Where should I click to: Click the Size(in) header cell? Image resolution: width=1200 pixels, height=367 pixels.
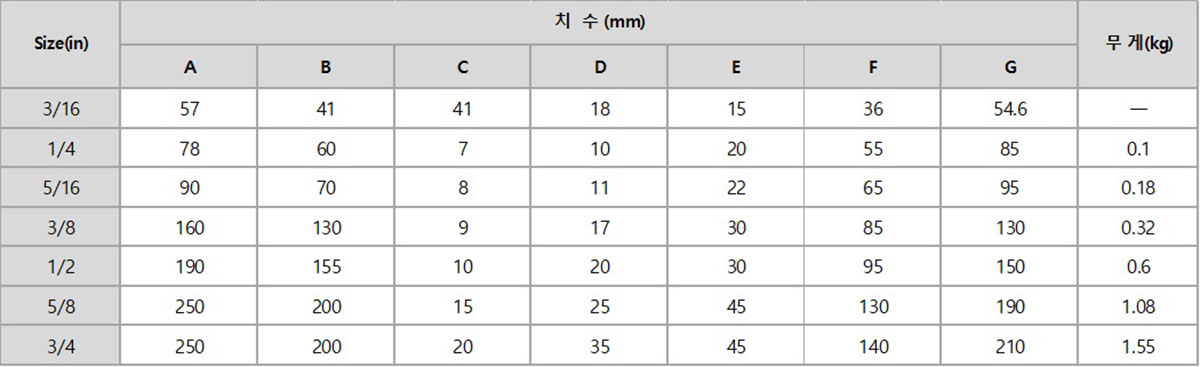click(61, 45)
